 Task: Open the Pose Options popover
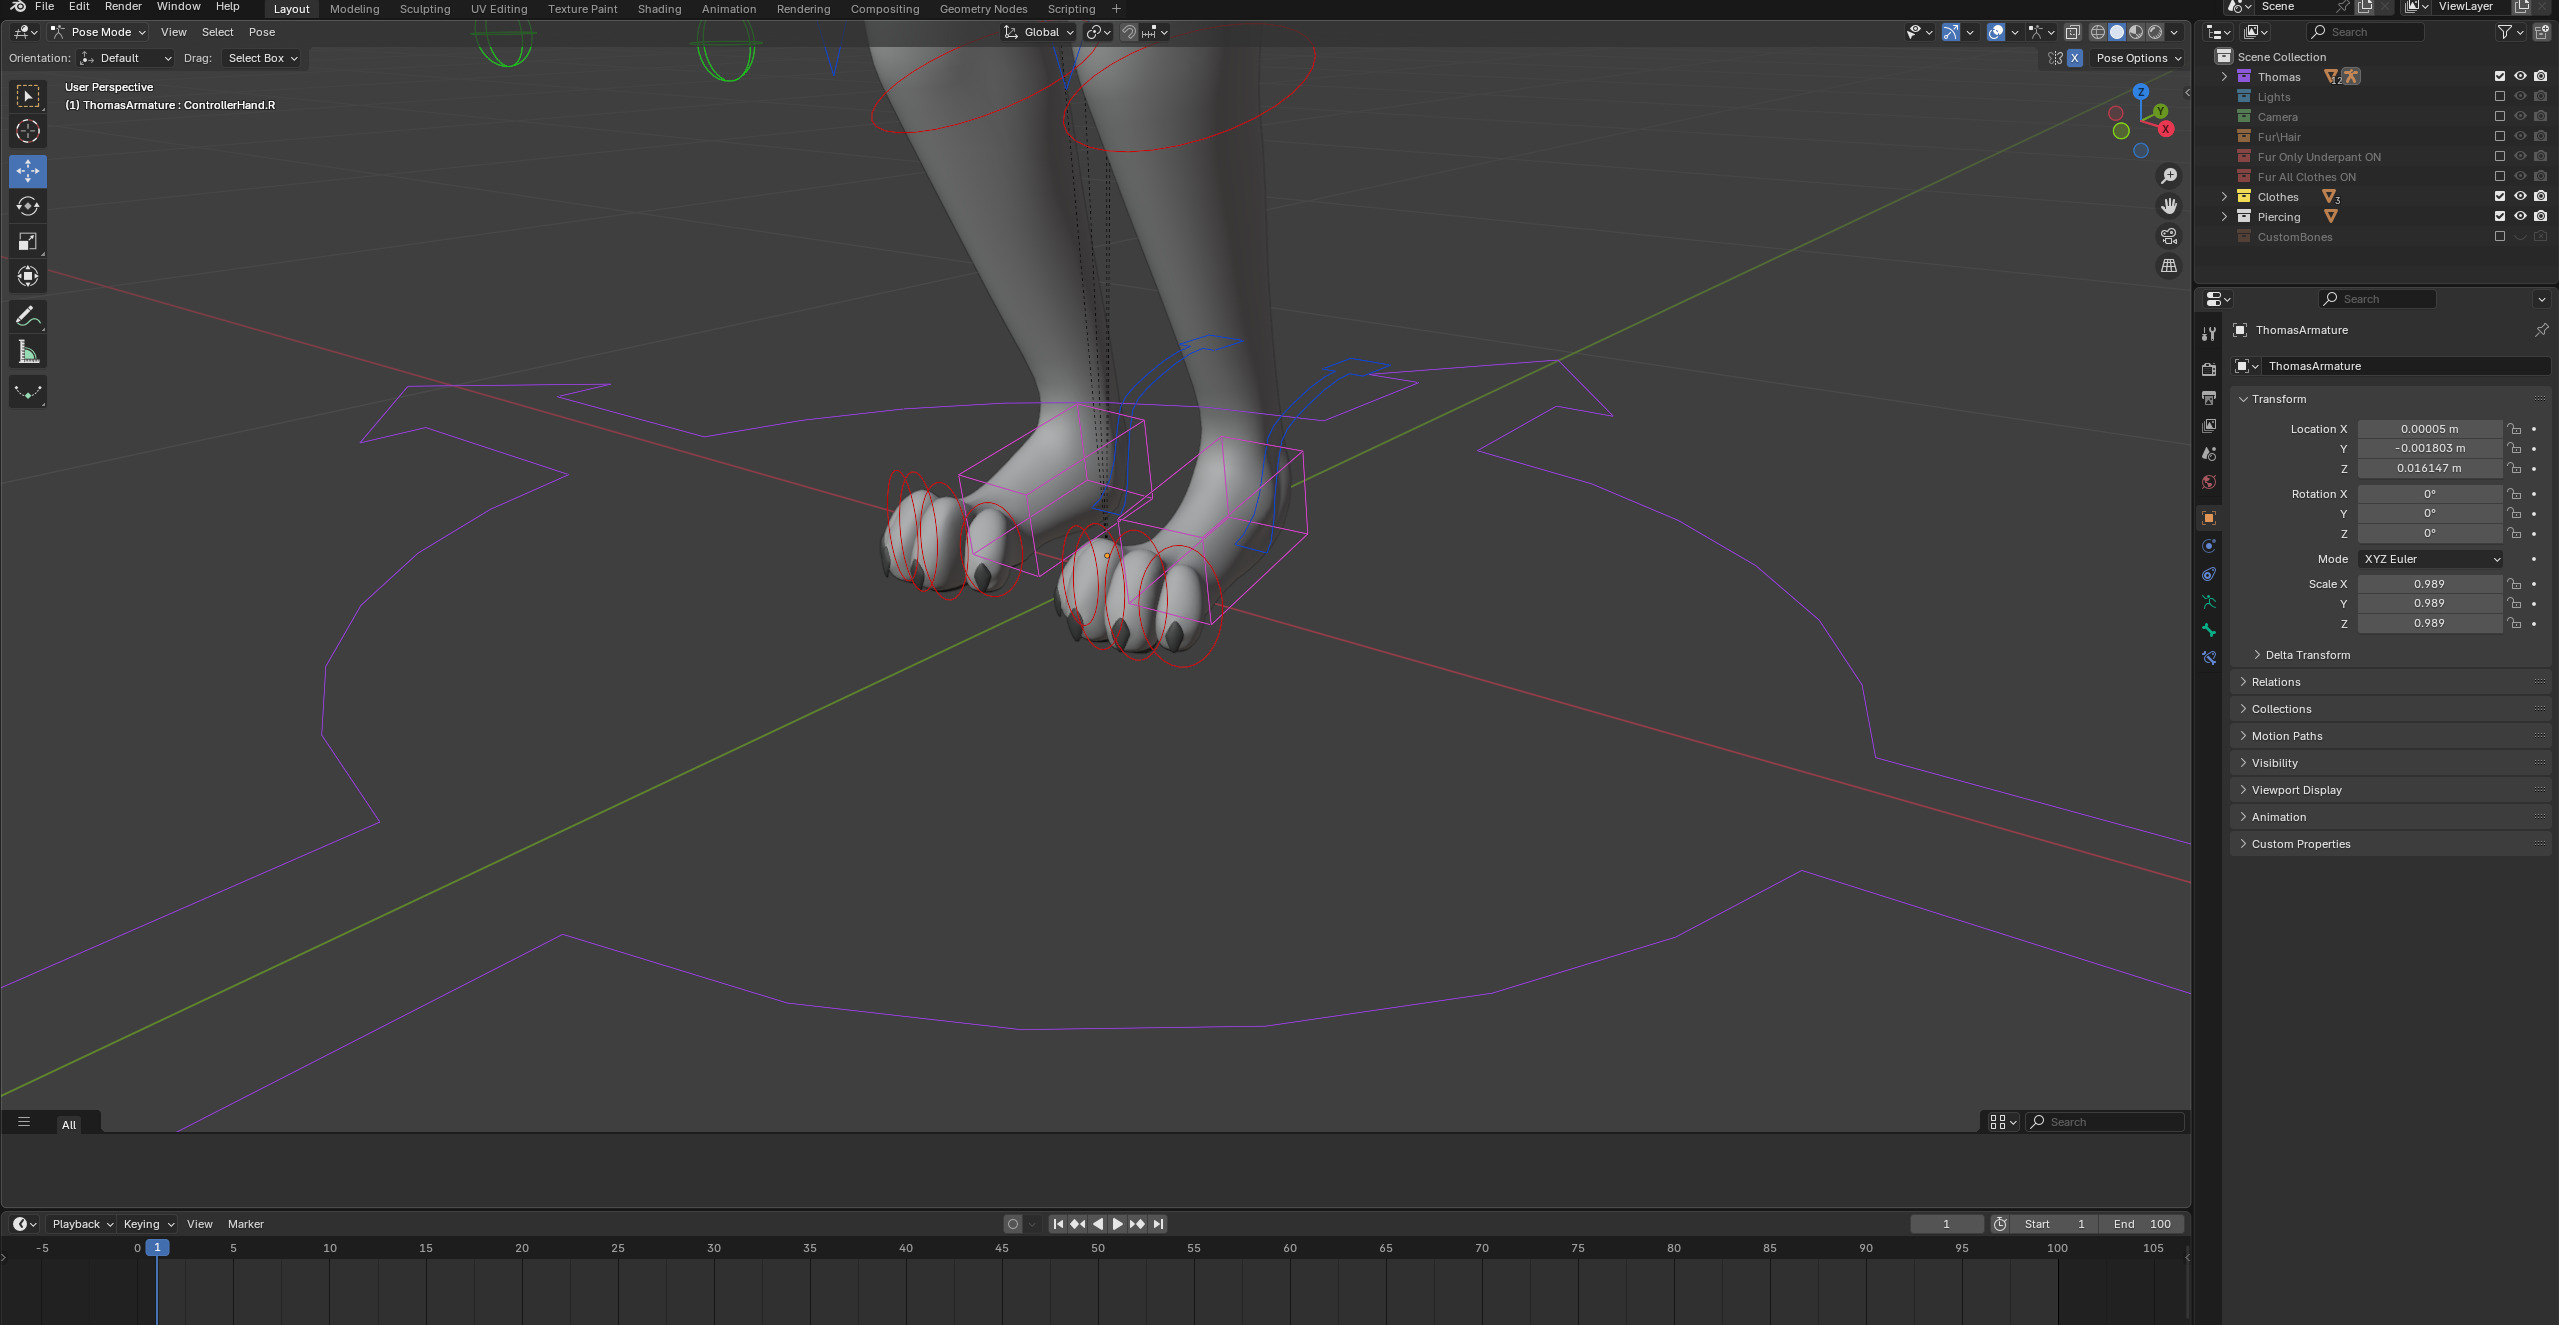pyautogui.click(x=2138, y=58)
